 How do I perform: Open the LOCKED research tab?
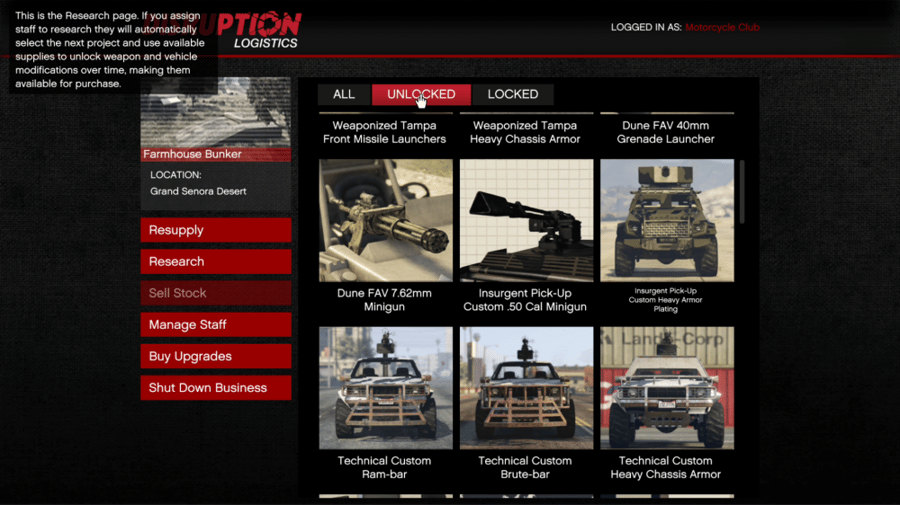[513, 94]
